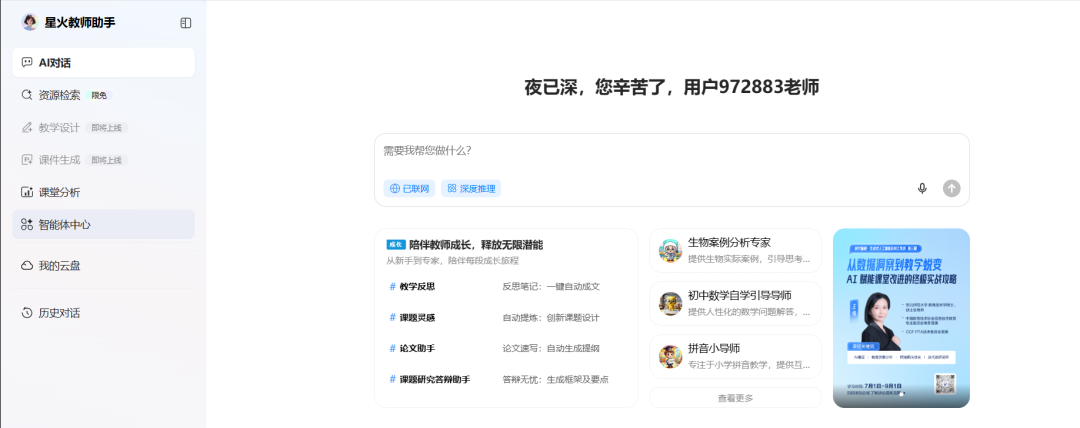
Task: Click the QR code on the banner
Action: [x=945, y=383]
